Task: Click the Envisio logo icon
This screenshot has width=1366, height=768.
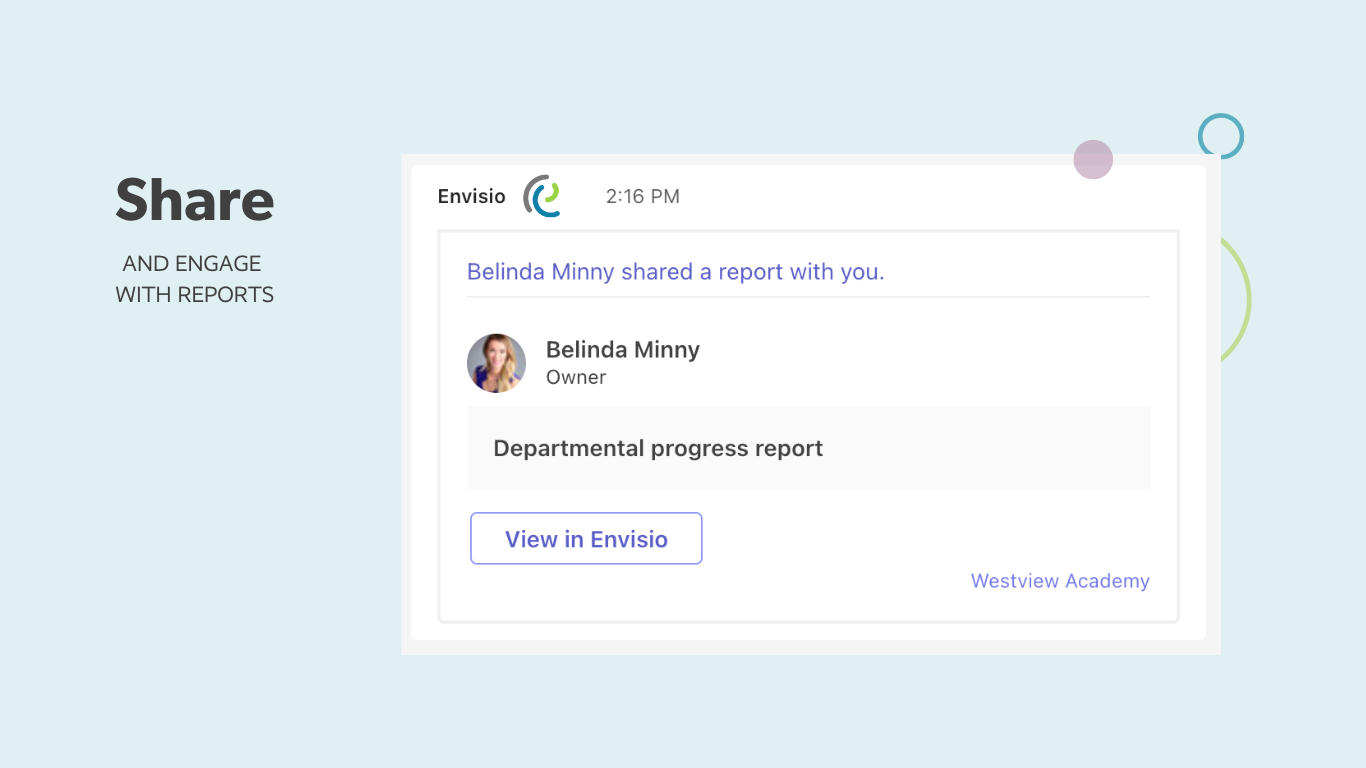Action: [541, 196]
